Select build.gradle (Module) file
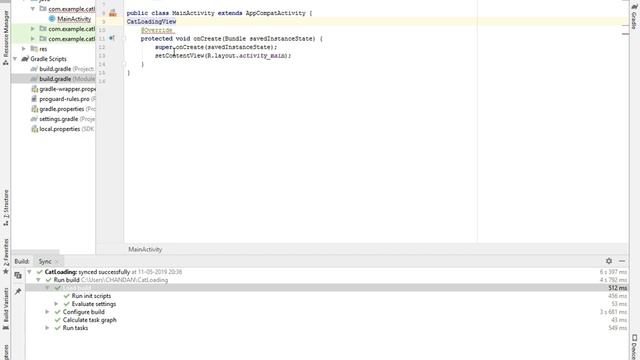The width and height of the screenshot is (640, 360). (x=67, y=79)
